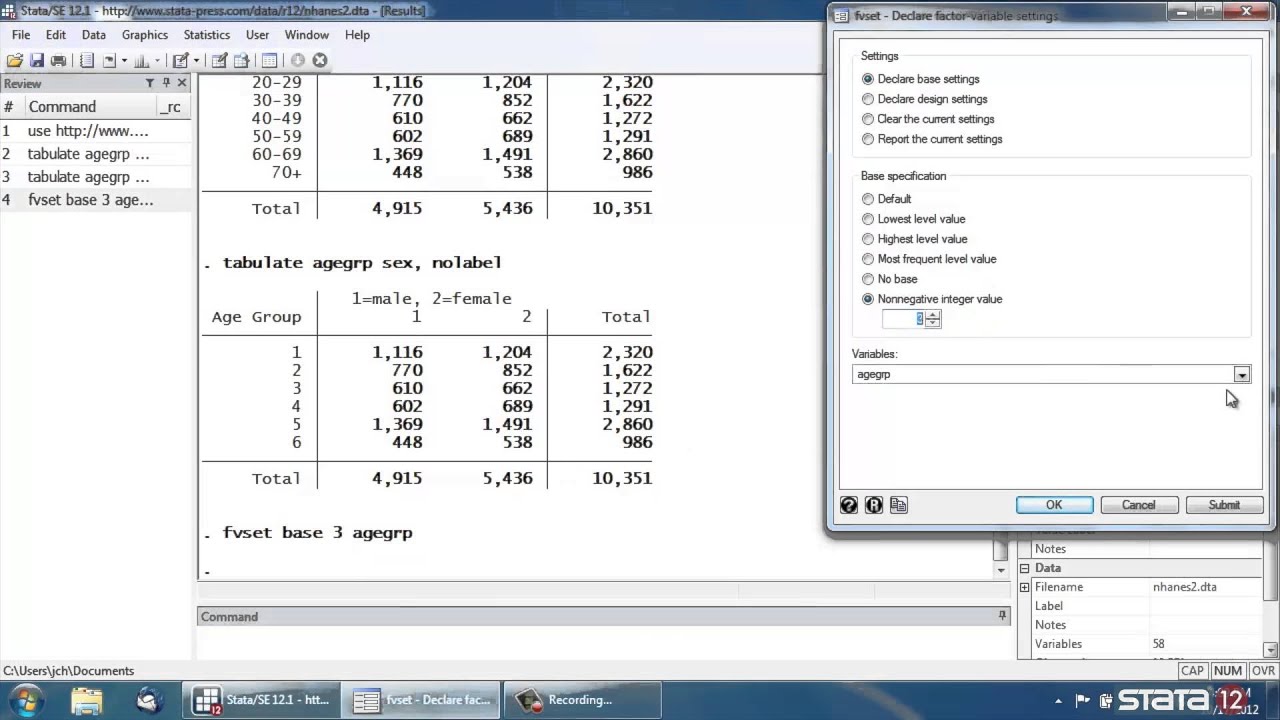This screenshot has height=720, width=1280.
Task: Choose Highest level value base option
Action: pos(868,239)
